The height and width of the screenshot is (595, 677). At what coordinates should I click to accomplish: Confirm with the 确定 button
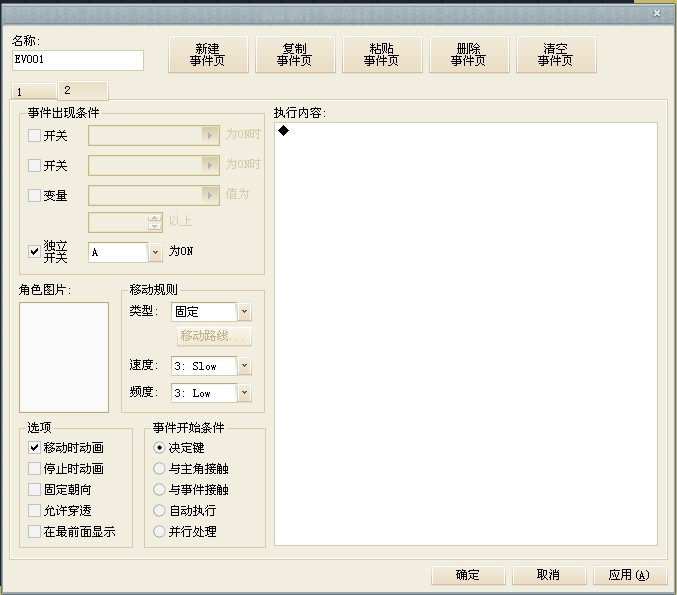pos(468,575)
